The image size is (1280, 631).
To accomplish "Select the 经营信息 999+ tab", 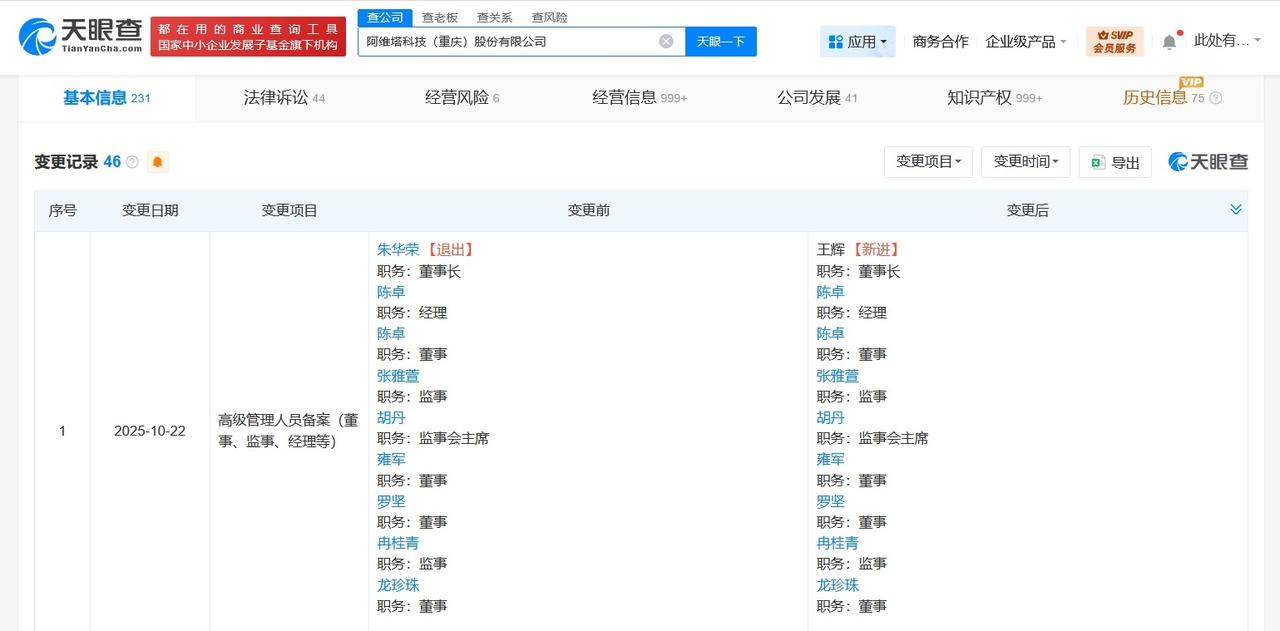I will pos(640,98).
